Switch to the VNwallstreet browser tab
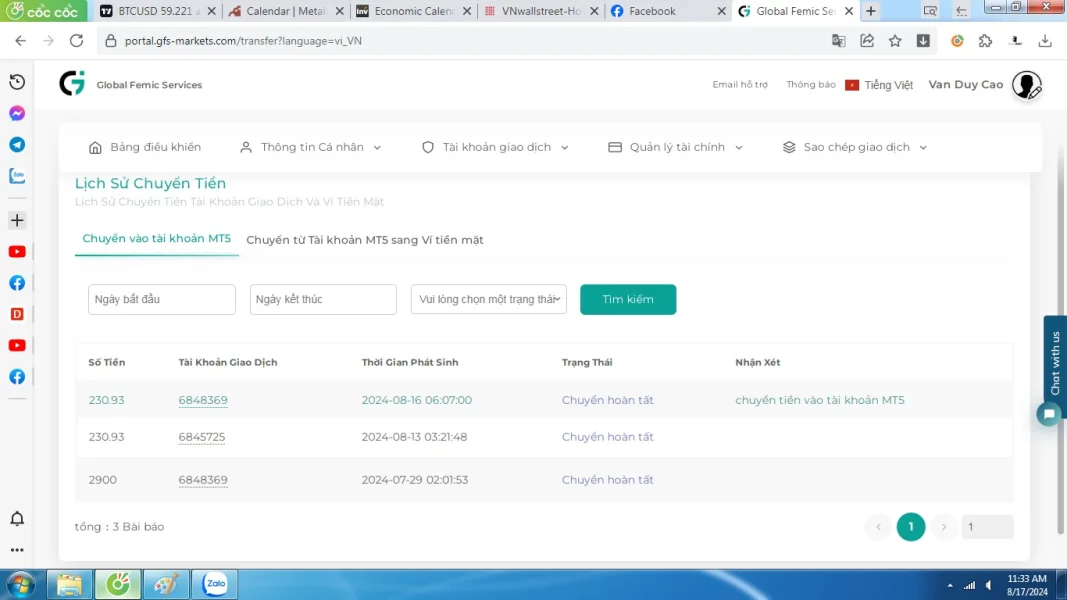 [541, 11]
